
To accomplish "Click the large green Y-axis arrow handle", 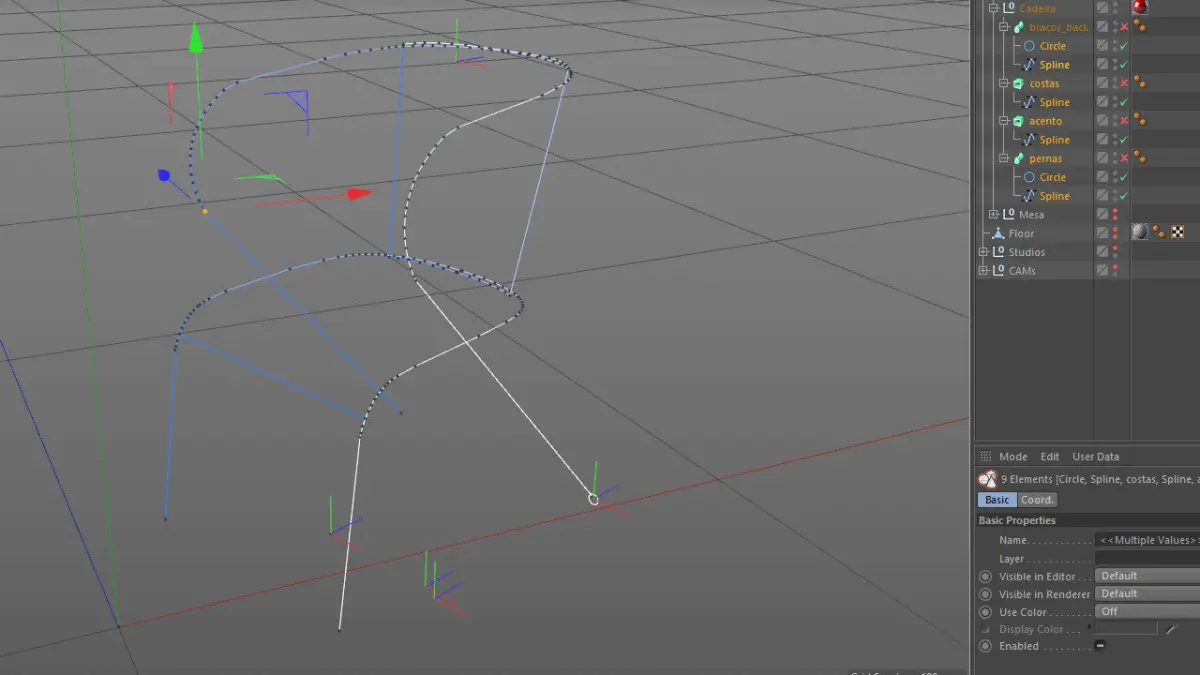I will point(196,38).
